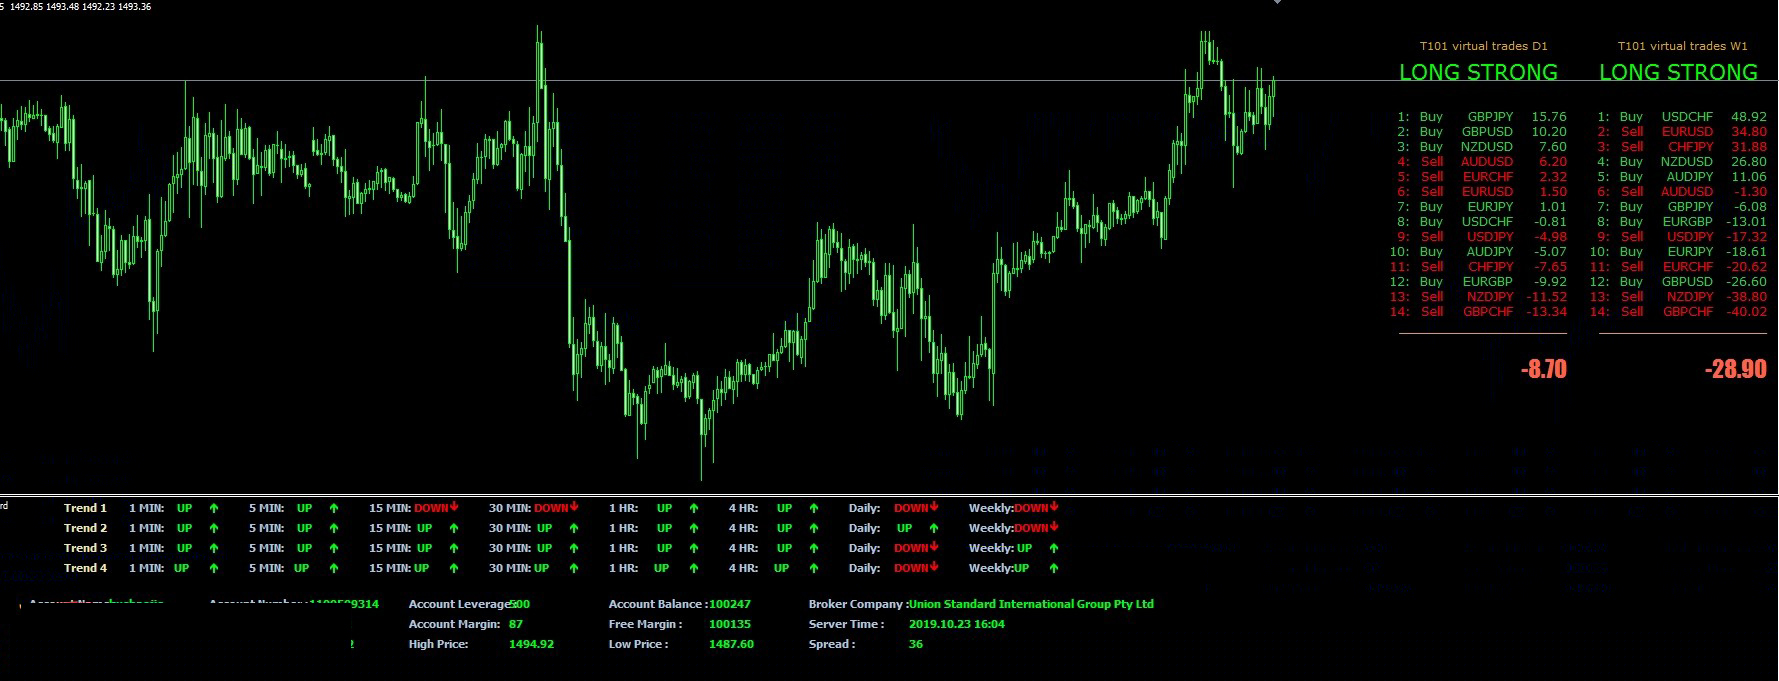Click Trend 3's Daily red down arrow
Image resolution: width=1779 pixels, height=681 pixels.
click(x=934, y=547)
